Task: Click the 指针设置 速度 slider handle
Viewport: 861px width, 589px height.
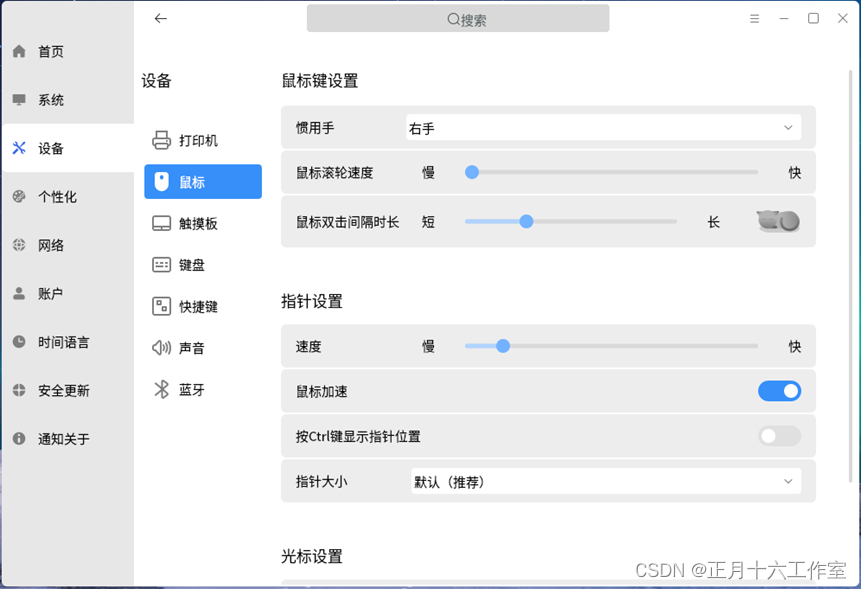Action: click(502, 345)
